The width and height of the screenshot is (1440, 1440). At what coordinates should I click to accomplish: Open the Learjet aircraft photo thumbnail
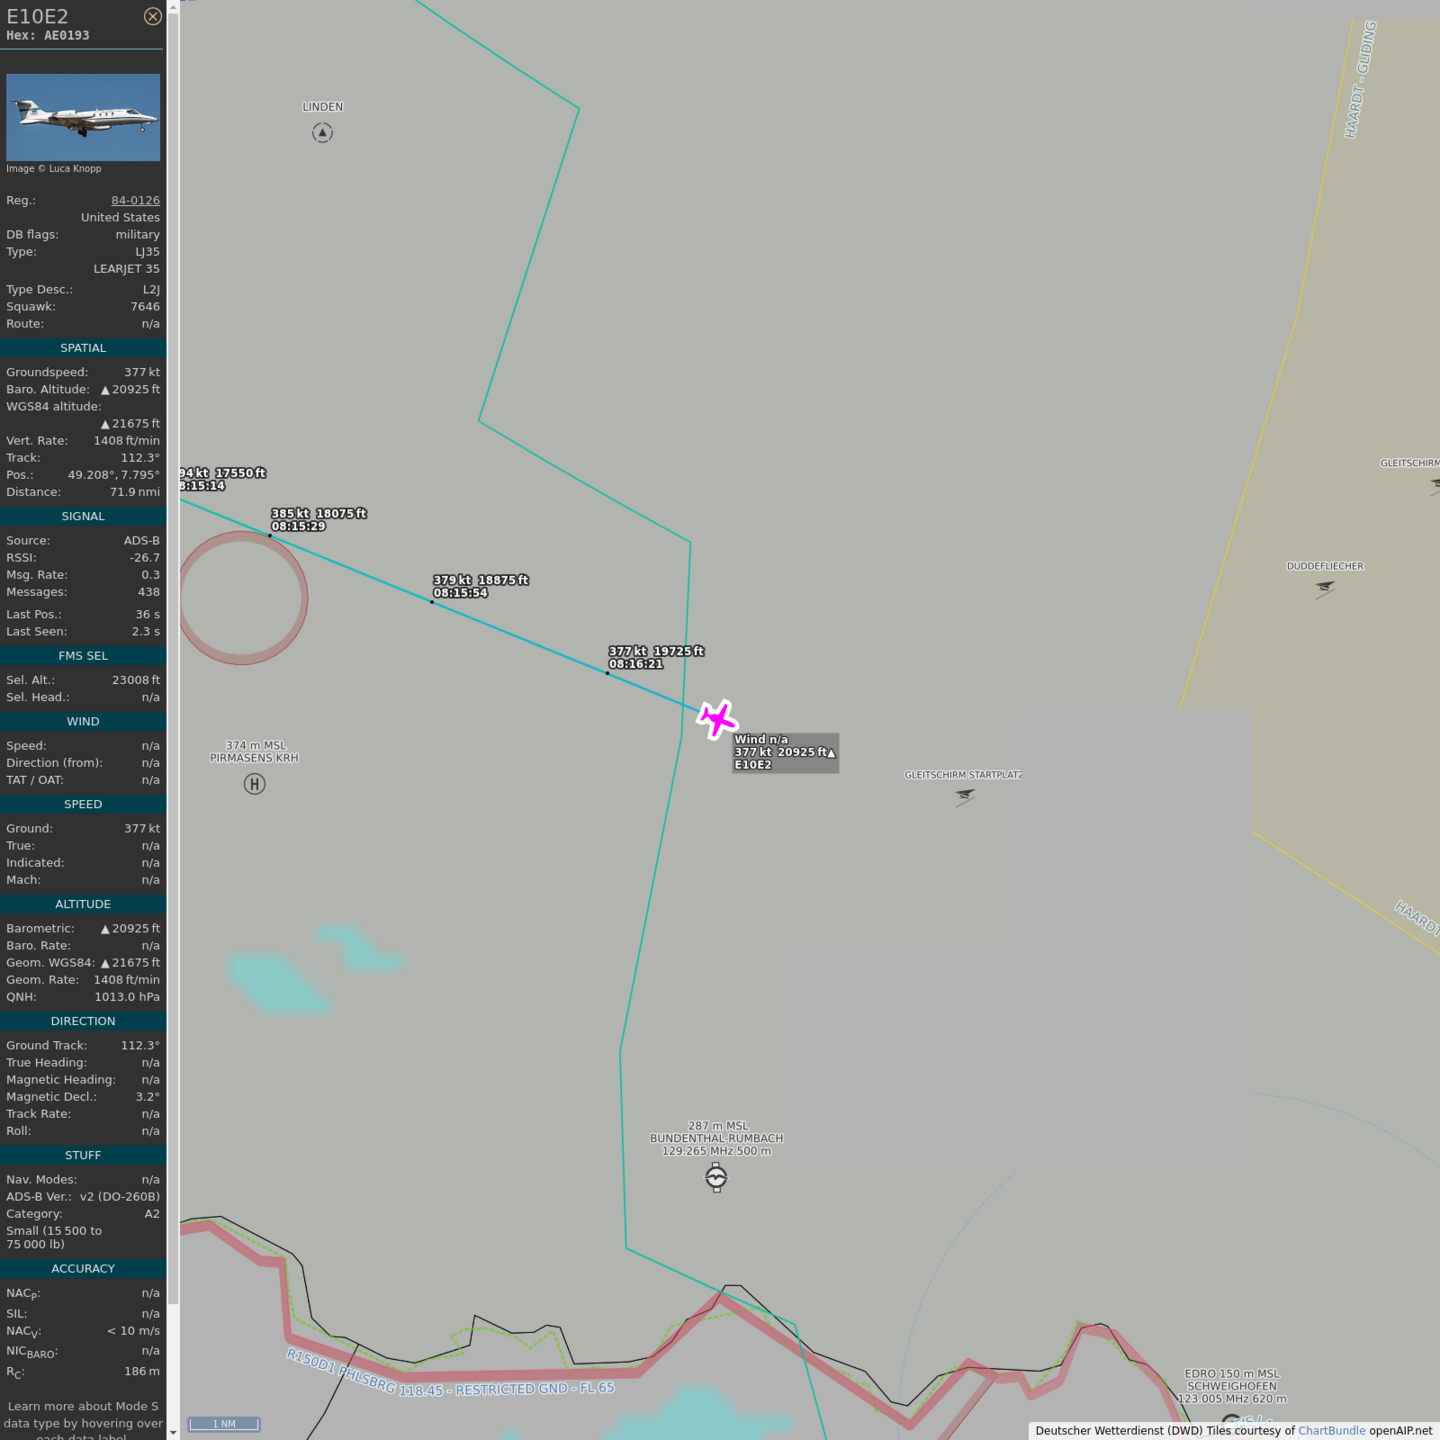click(x=83, y=117)
